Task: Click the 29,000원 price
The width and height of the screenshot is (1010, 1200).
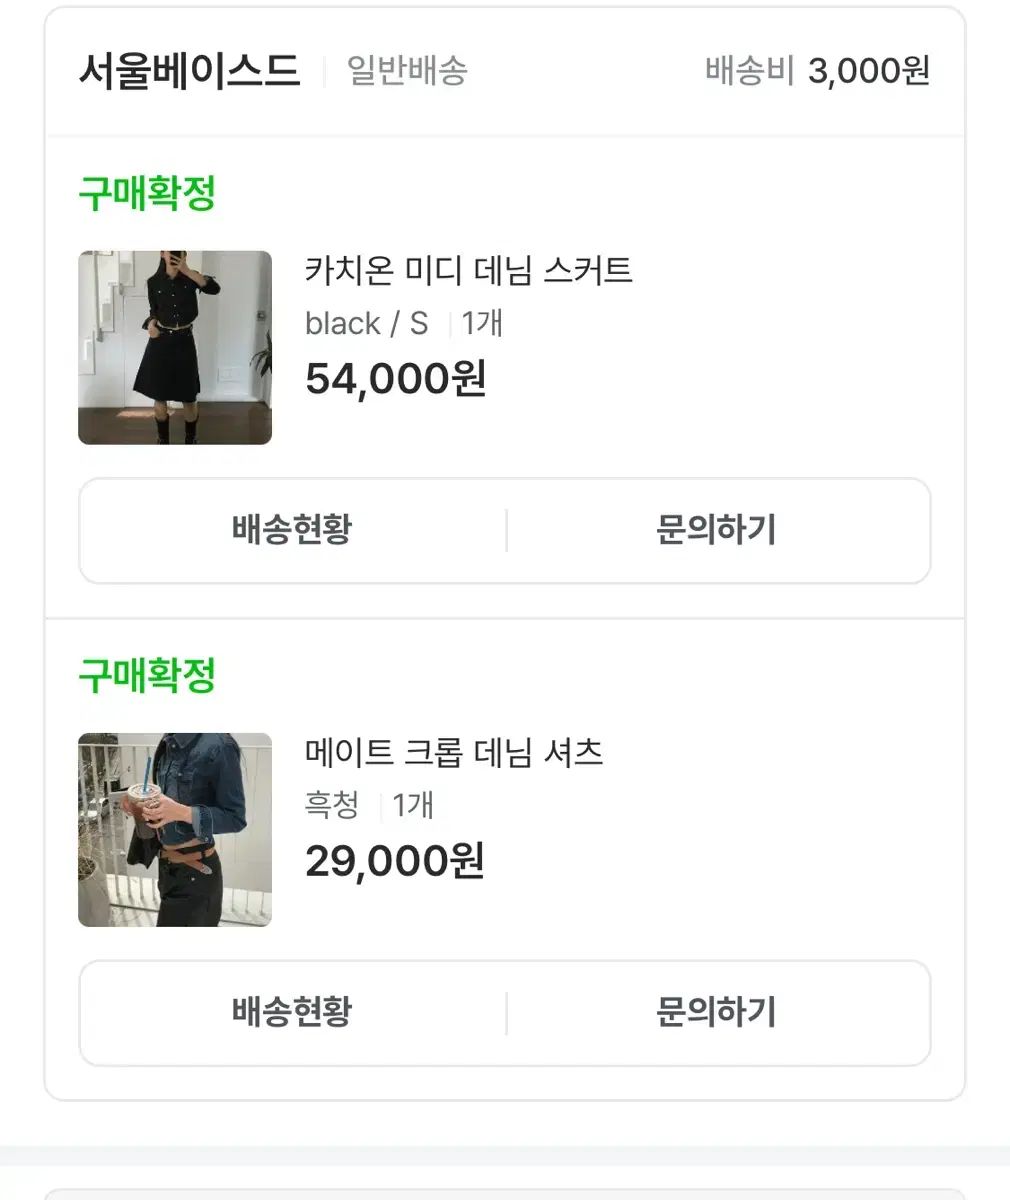Action: click(x=395, y=861)
